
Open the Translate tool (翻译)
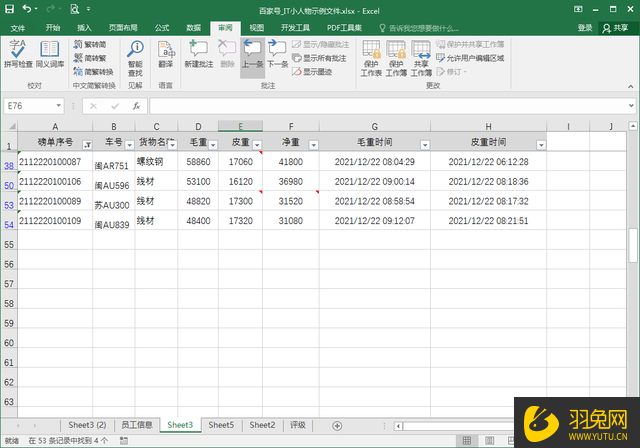[166, 54]
